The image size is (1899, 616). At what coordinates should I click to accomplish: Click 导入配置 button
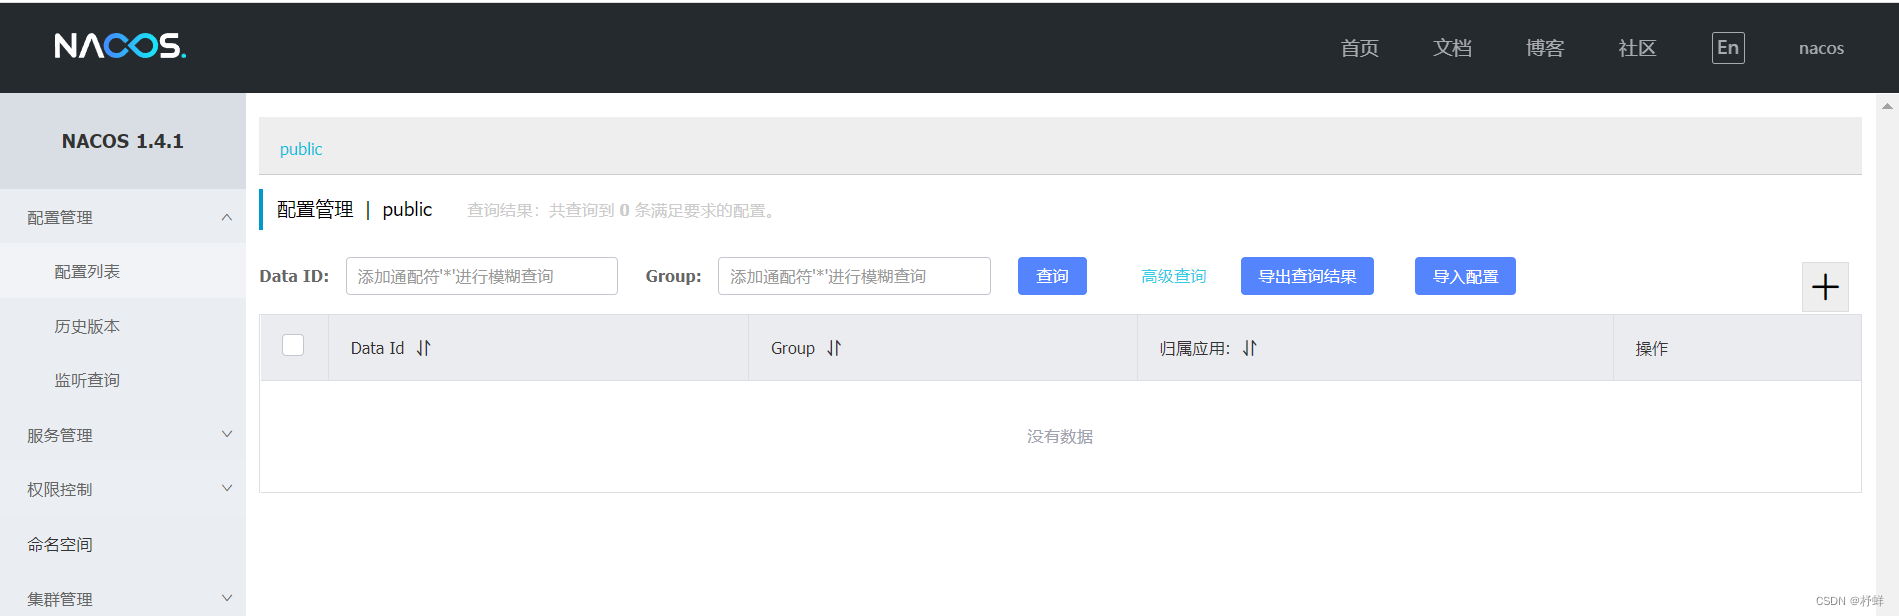(x=1465, y=276)
